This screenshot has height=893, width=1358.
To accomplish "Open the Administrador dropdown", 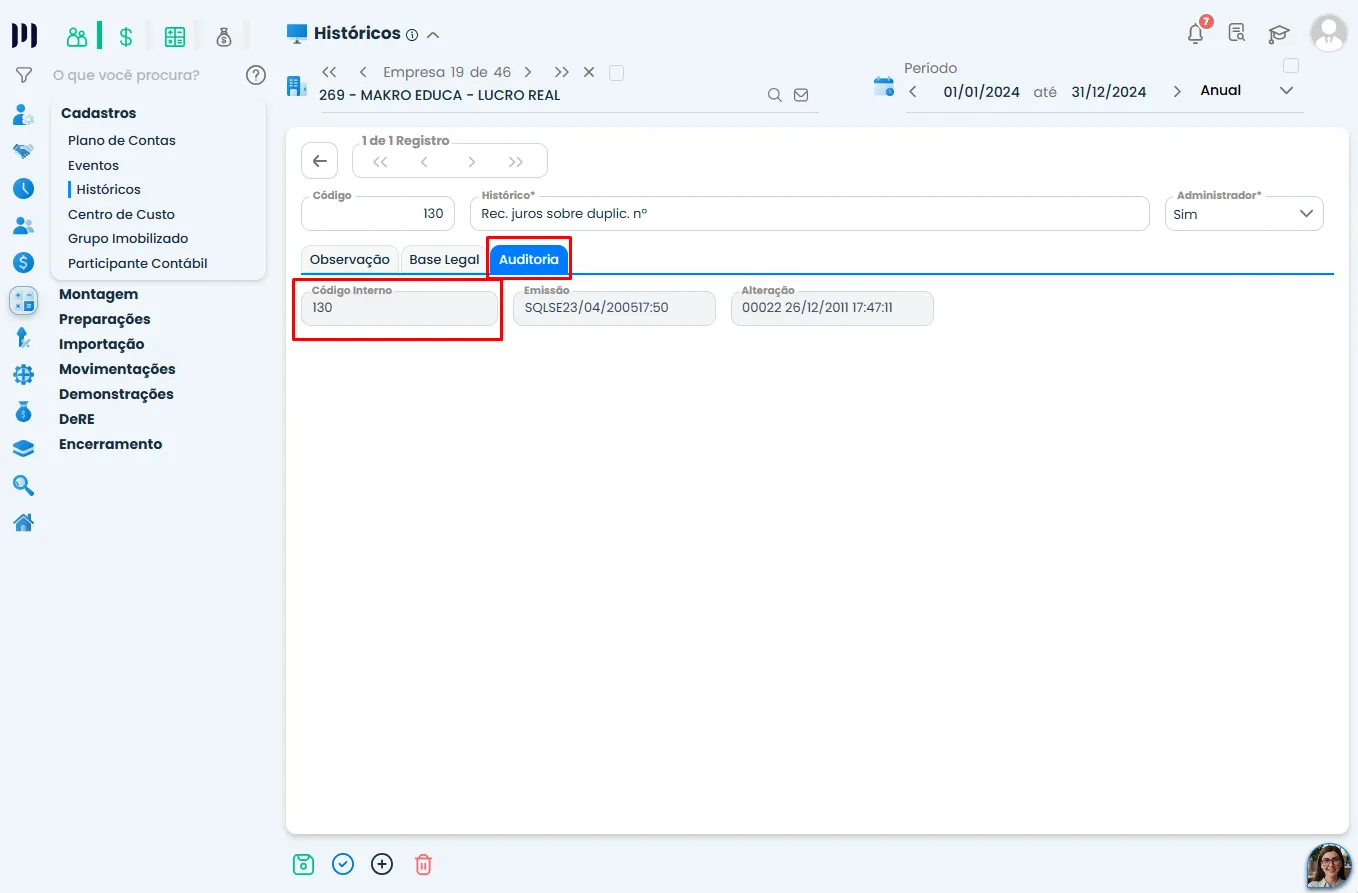I will [x=1244, y=213].
